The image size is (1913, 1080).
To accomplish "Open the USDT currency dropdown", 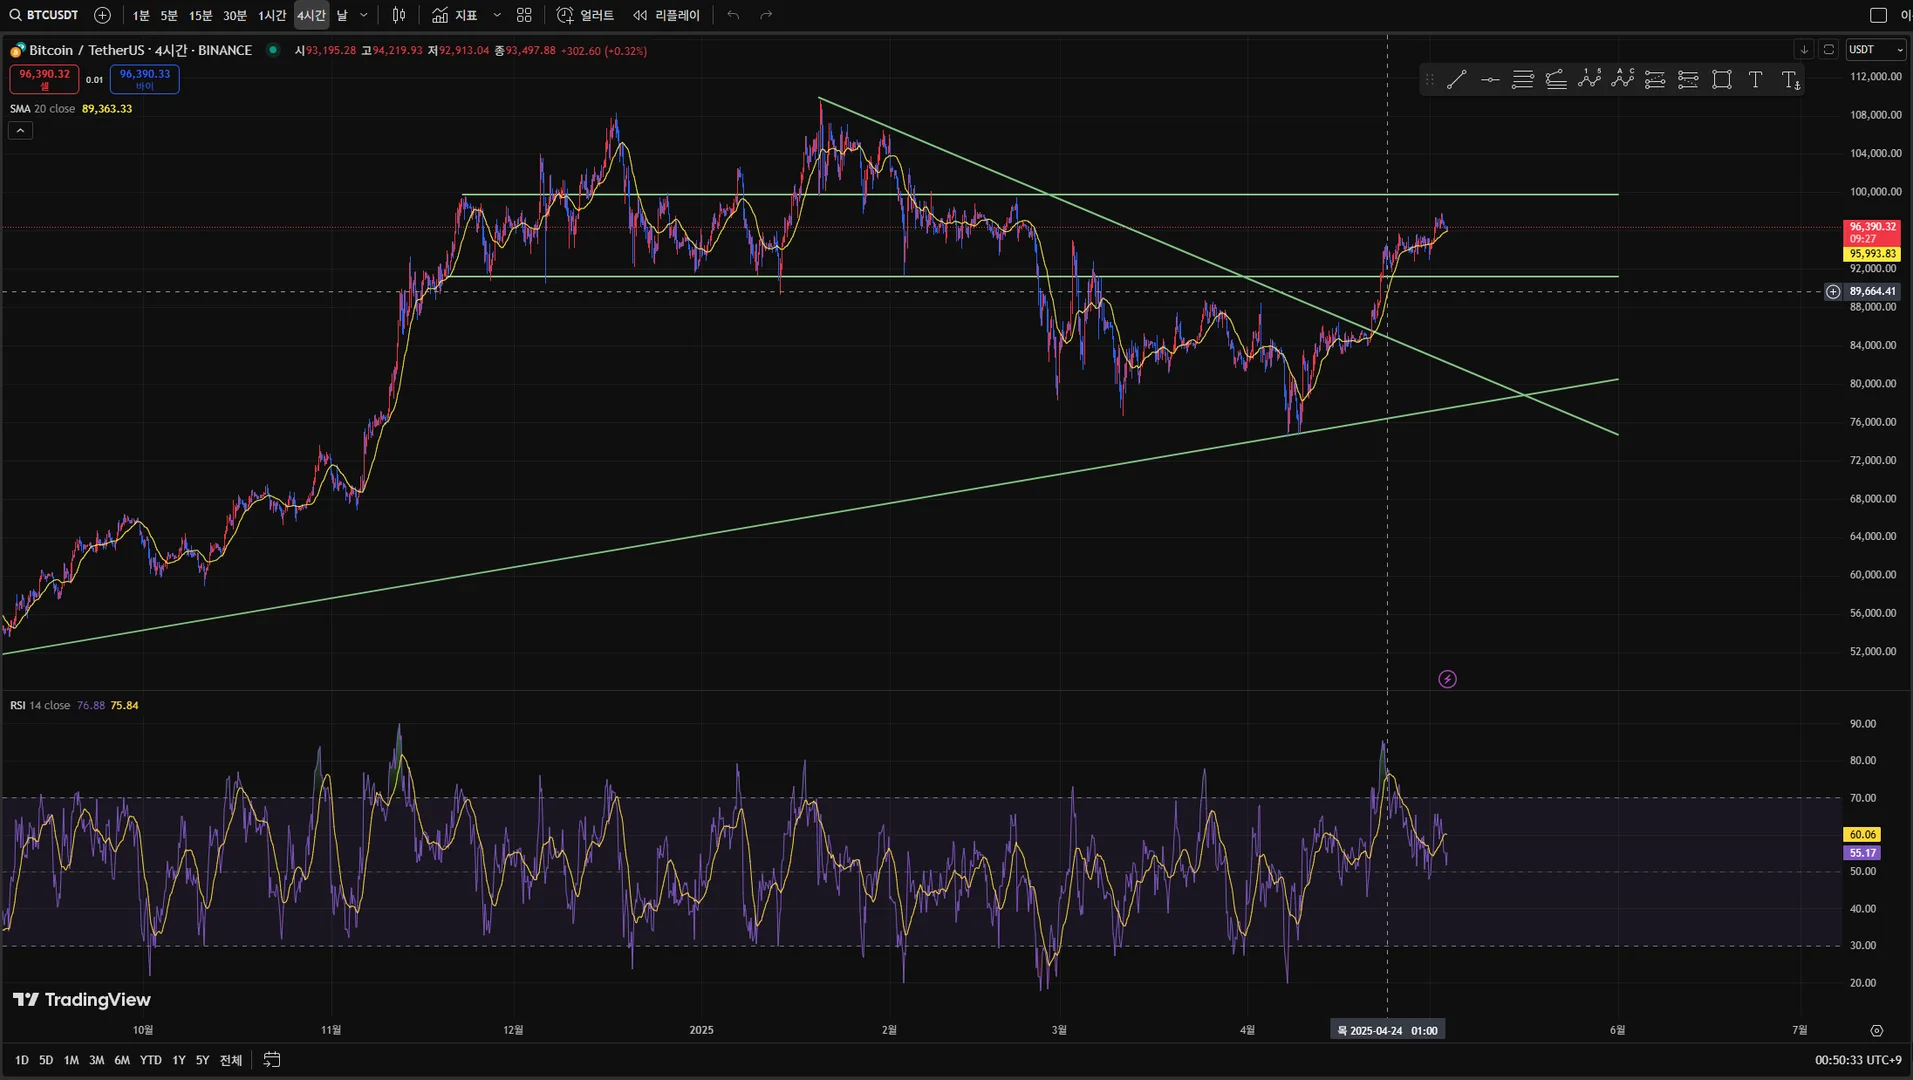I will point(1876,49).
